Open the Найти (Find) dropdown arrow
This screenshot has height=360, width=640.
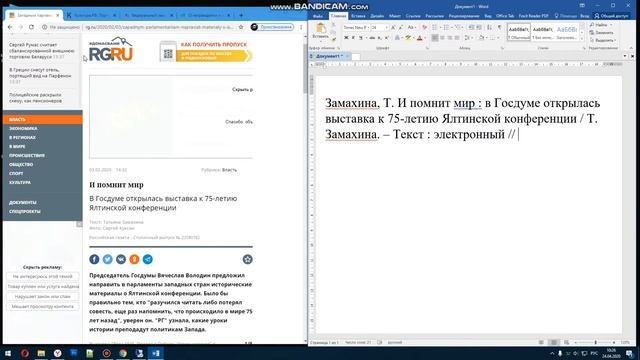click(x=611, y=25)
